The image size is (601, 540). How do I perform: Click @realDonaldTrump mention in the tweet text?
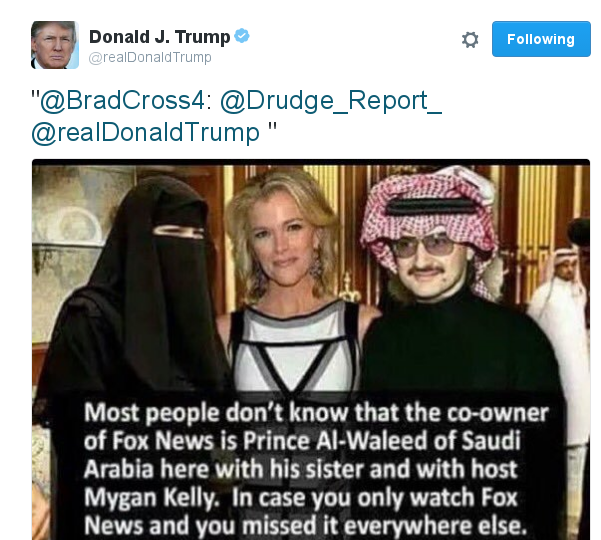(x=146, y=133)
